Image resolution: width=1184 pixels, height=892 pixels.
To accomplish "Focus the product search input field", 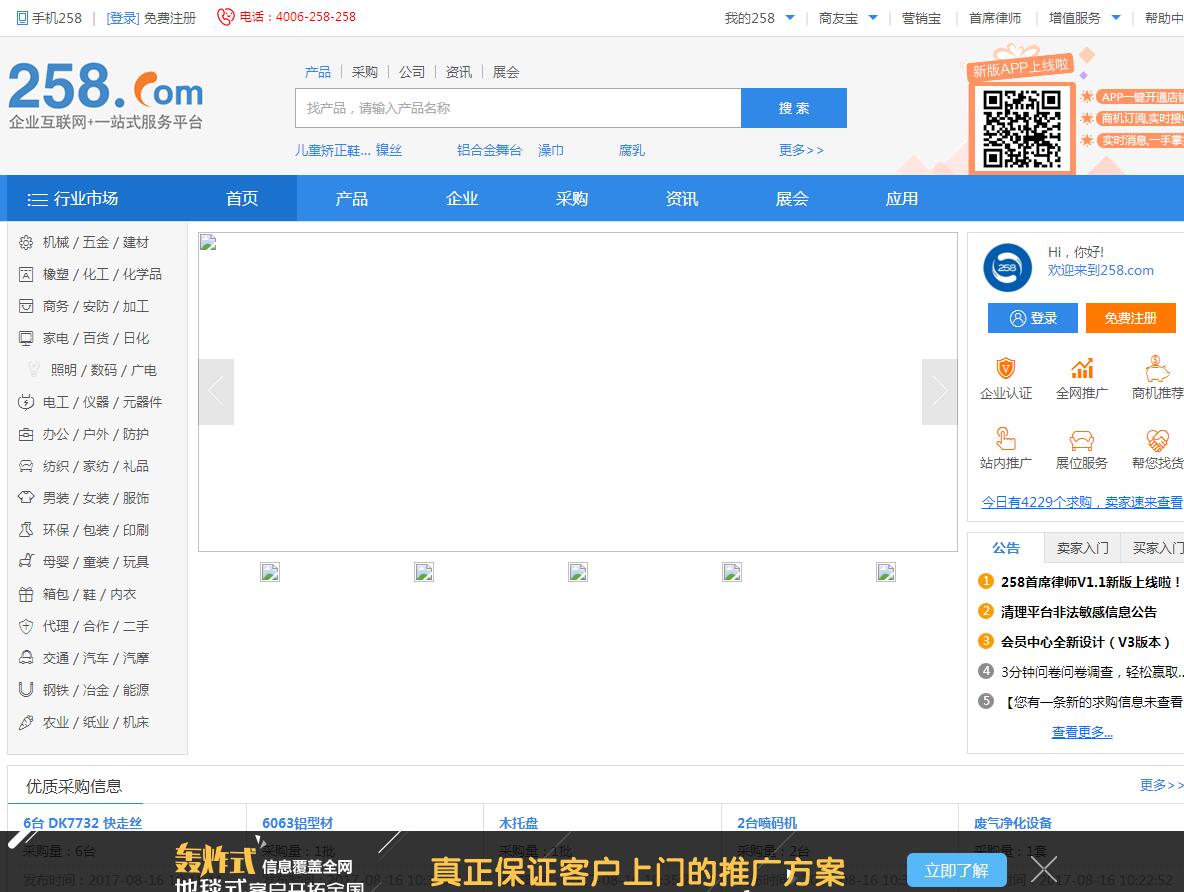I will pos(518,108).
